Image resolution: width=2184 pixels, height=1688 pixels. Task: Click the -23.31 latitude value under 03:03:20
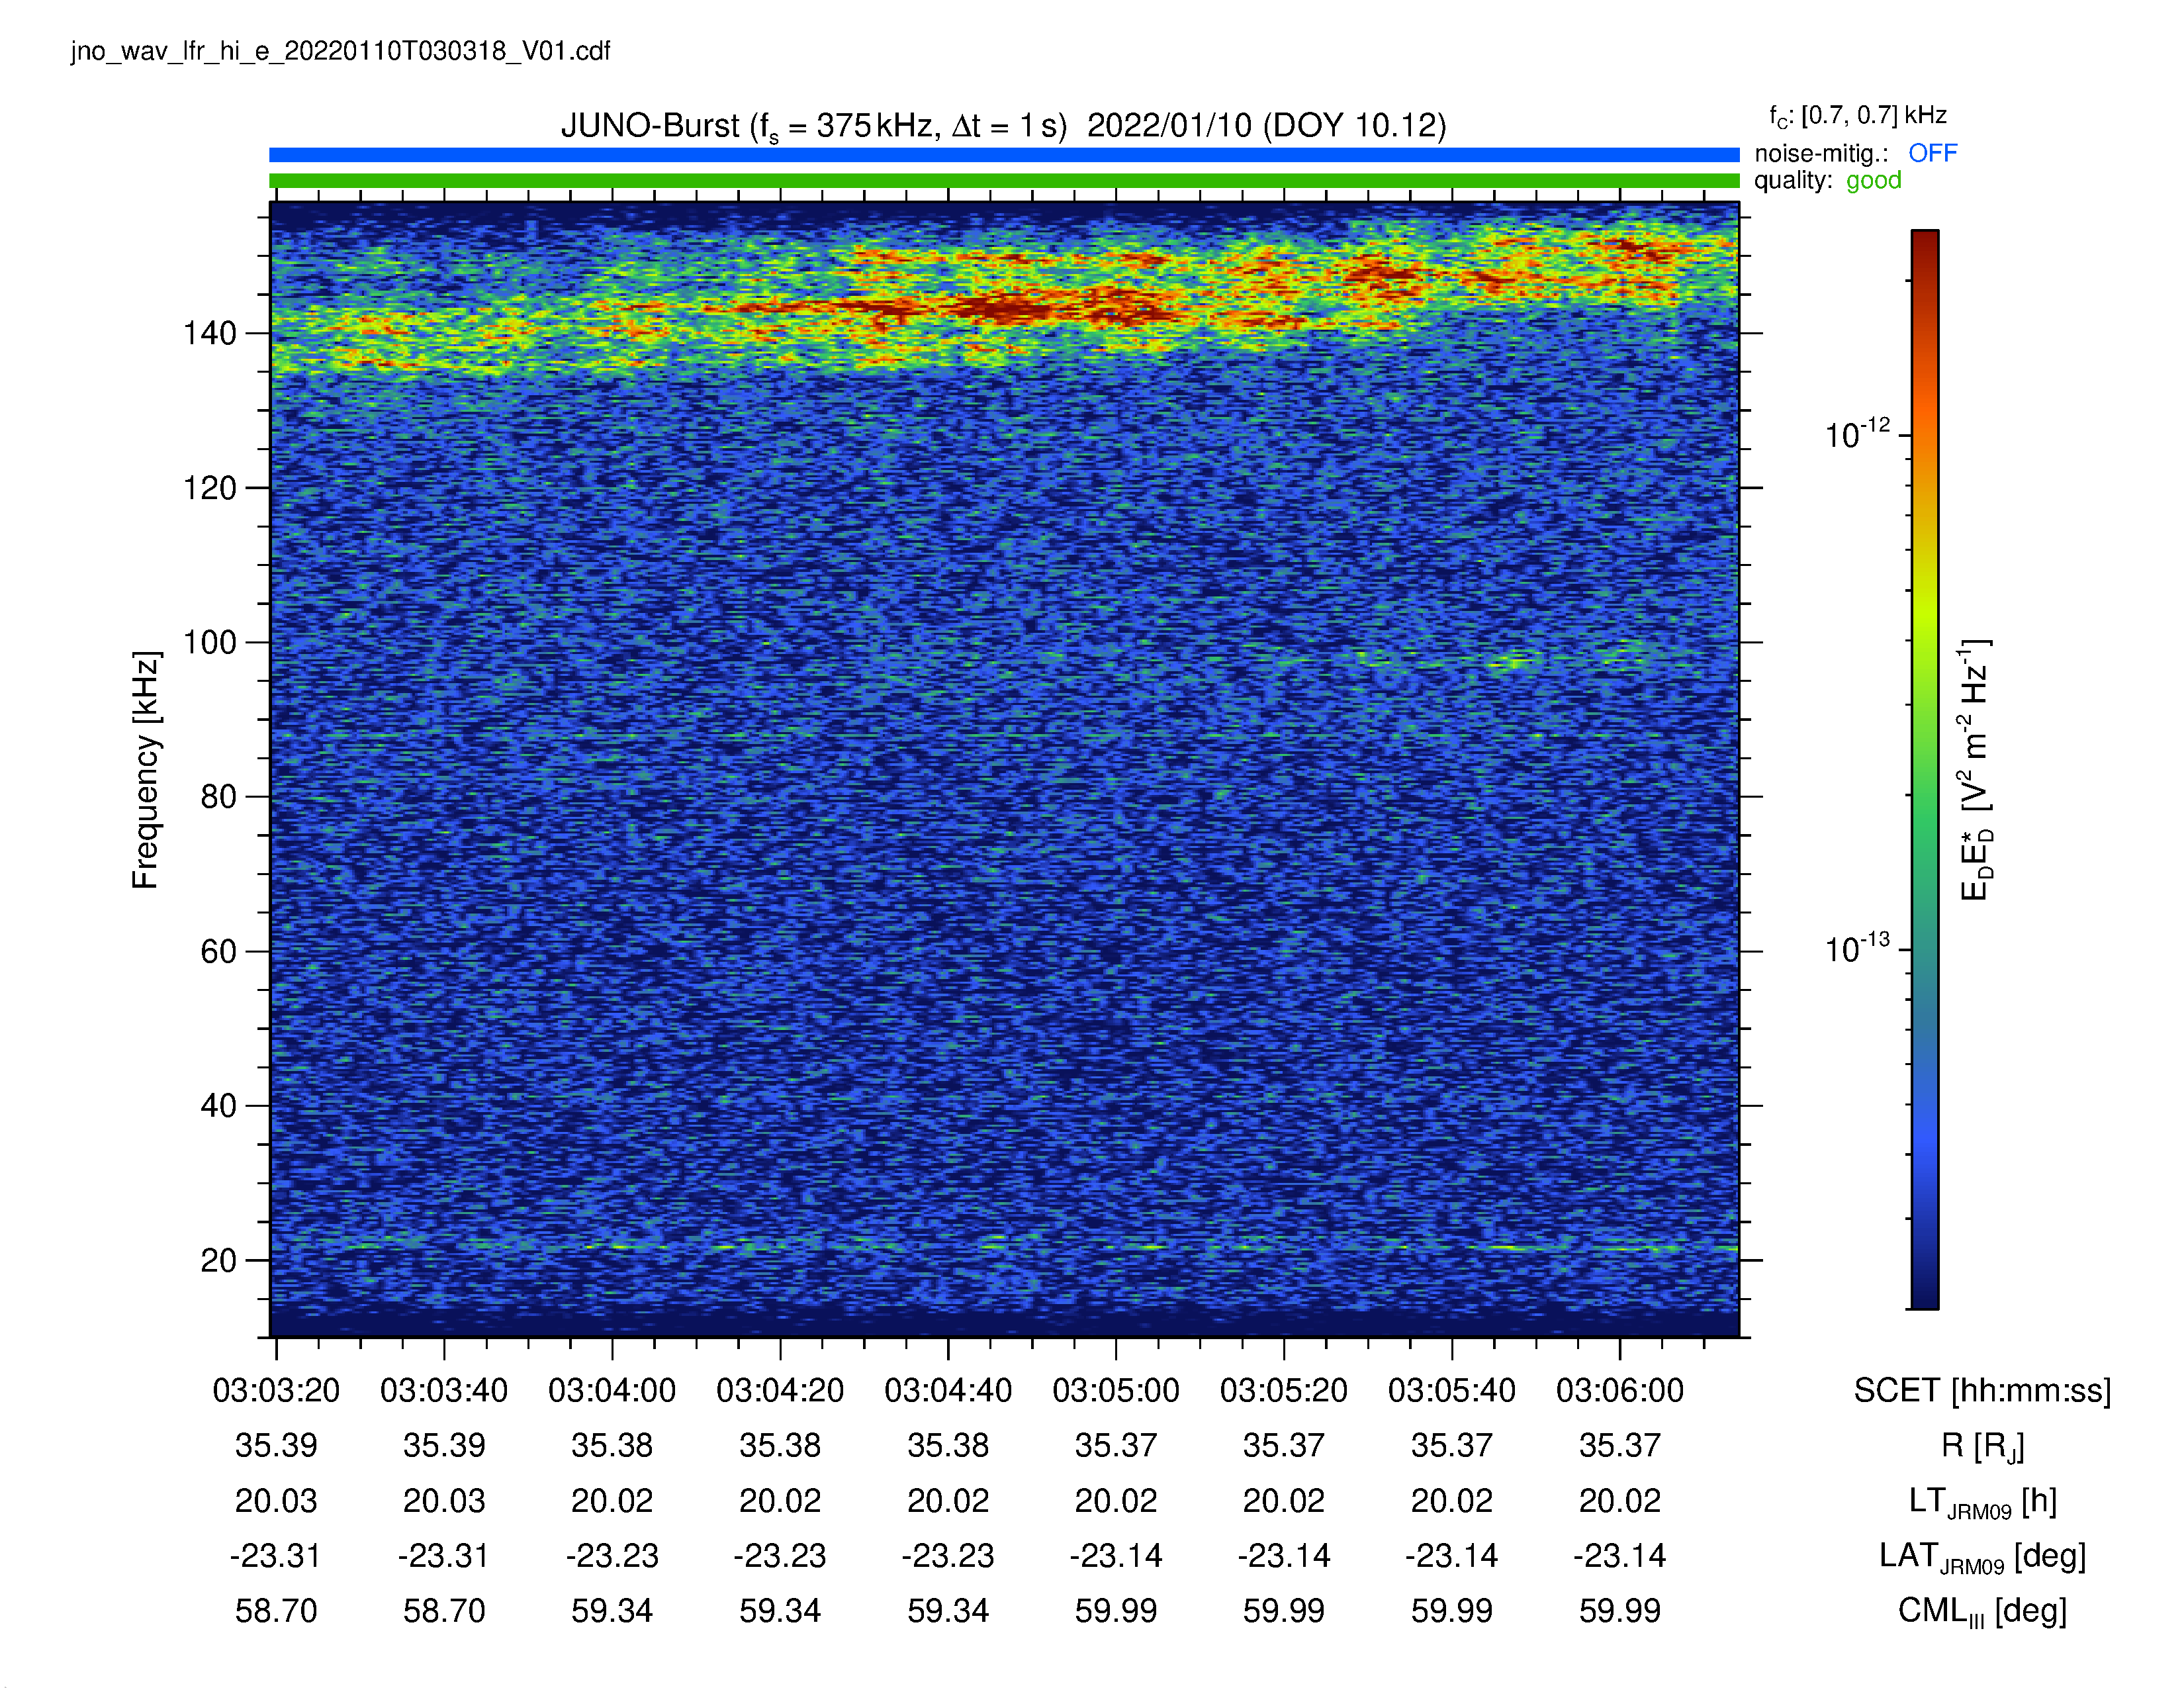pos(276,1556)
